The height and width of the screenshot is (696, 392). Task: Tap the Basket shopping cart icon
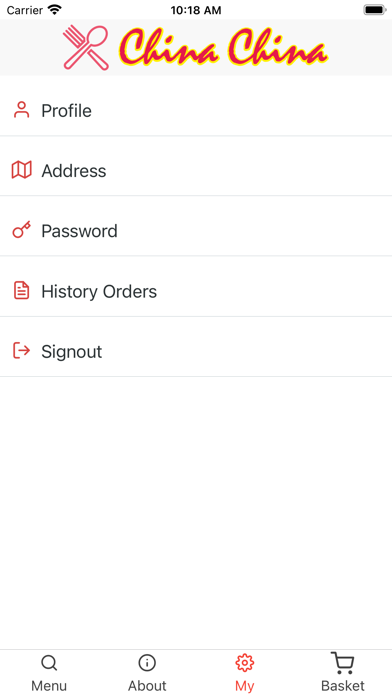pos(343,663)
